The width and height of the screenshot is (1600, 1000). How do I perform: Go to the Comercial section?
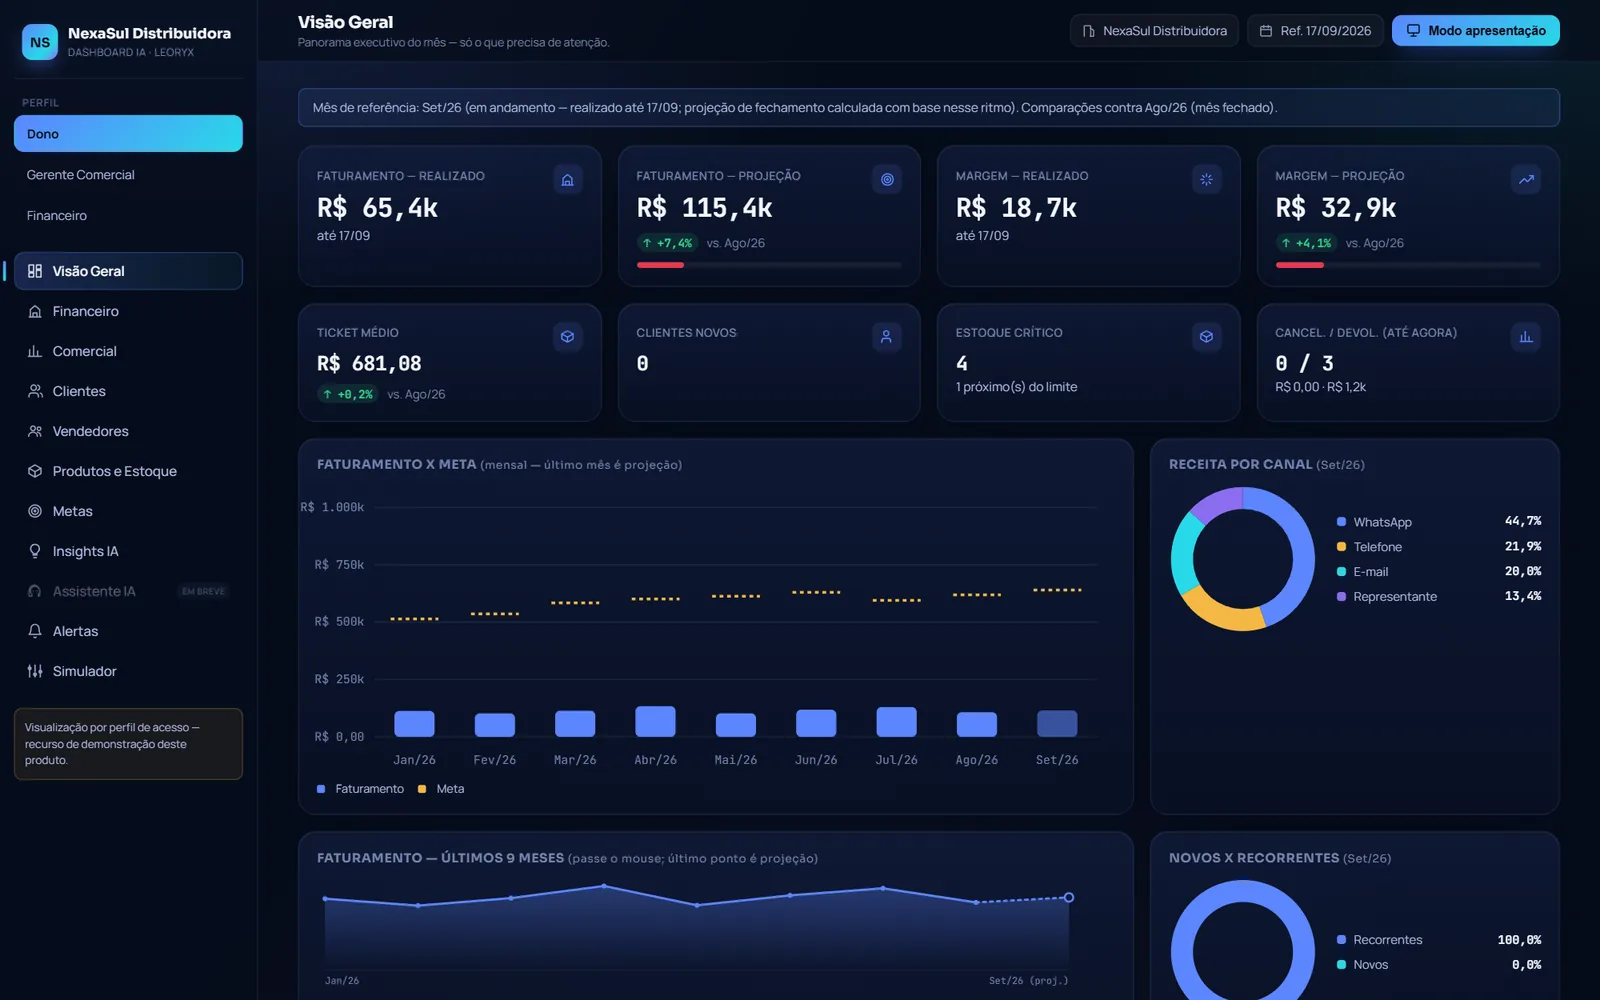[x=128, y=351]
